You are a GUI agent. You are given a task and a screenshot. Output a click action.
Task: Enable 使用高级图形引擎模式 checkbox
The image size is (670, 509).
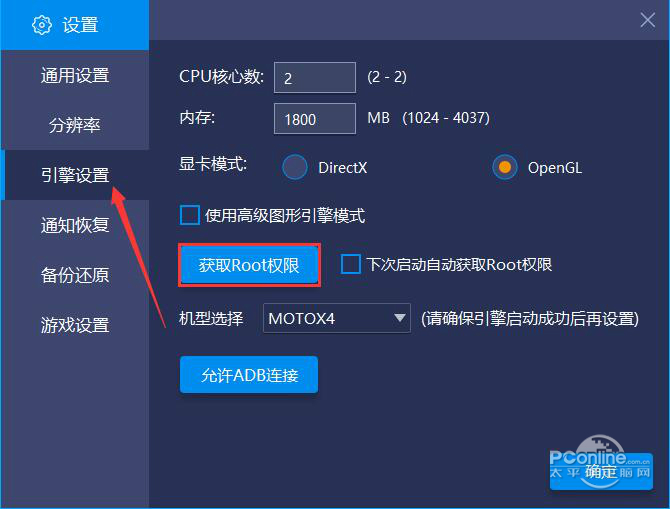[190, 215]
